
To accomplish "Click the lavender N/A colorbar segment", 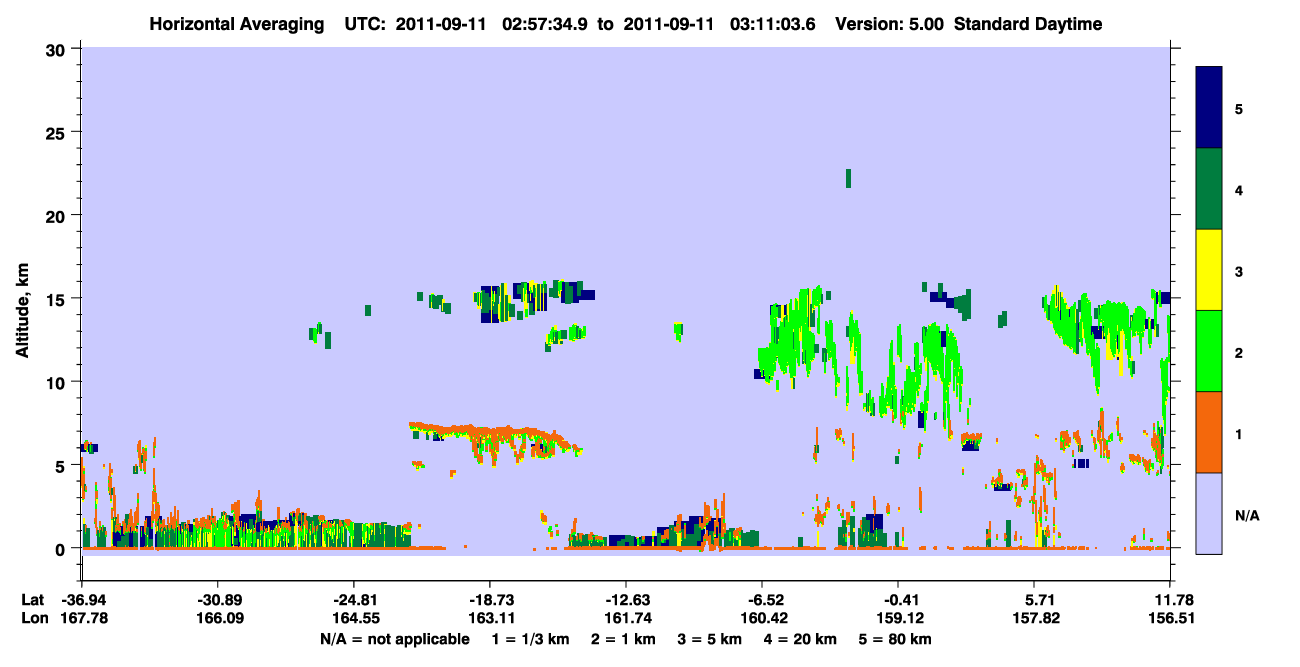I will pos(1209,513).
